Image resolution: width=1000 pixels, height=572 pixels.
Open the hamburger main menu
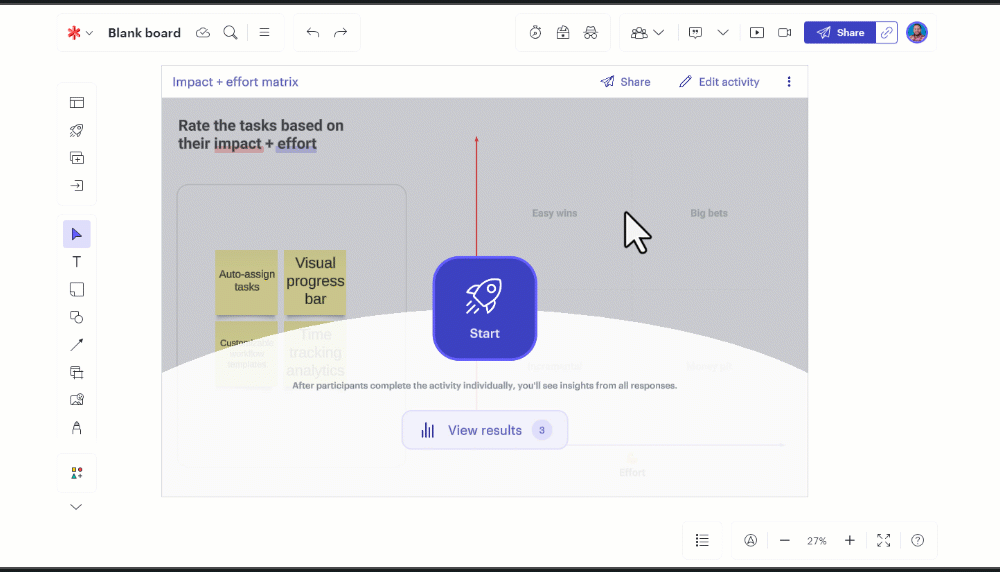pos(265,33)
